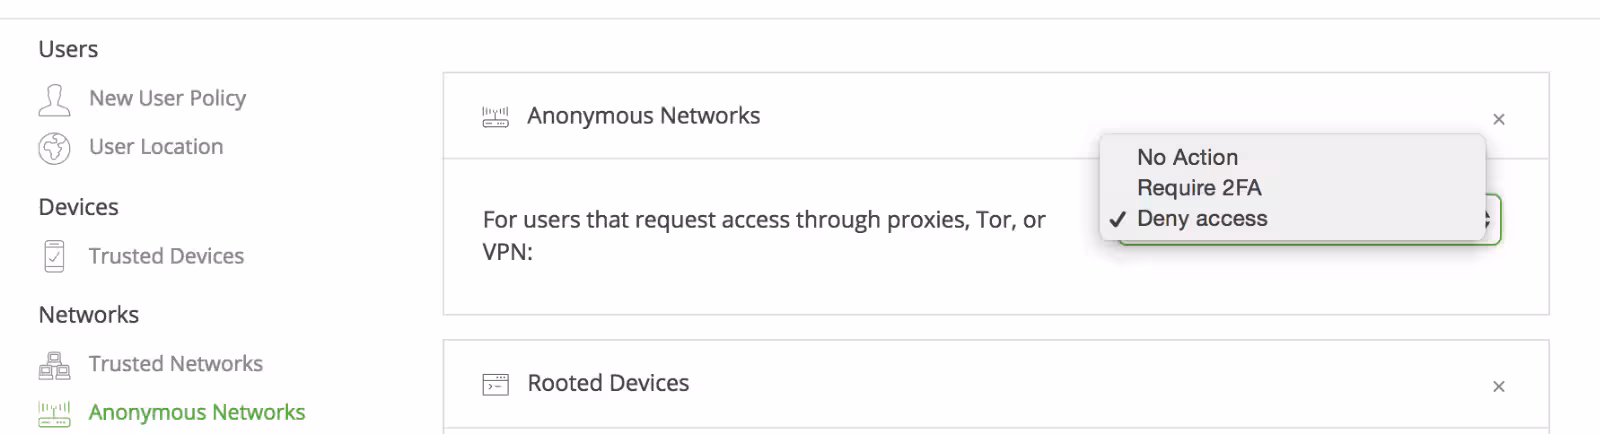Navigate to the Trusted Networks link
This screenshot has width=1600, height=434.
tap(176, 364)
